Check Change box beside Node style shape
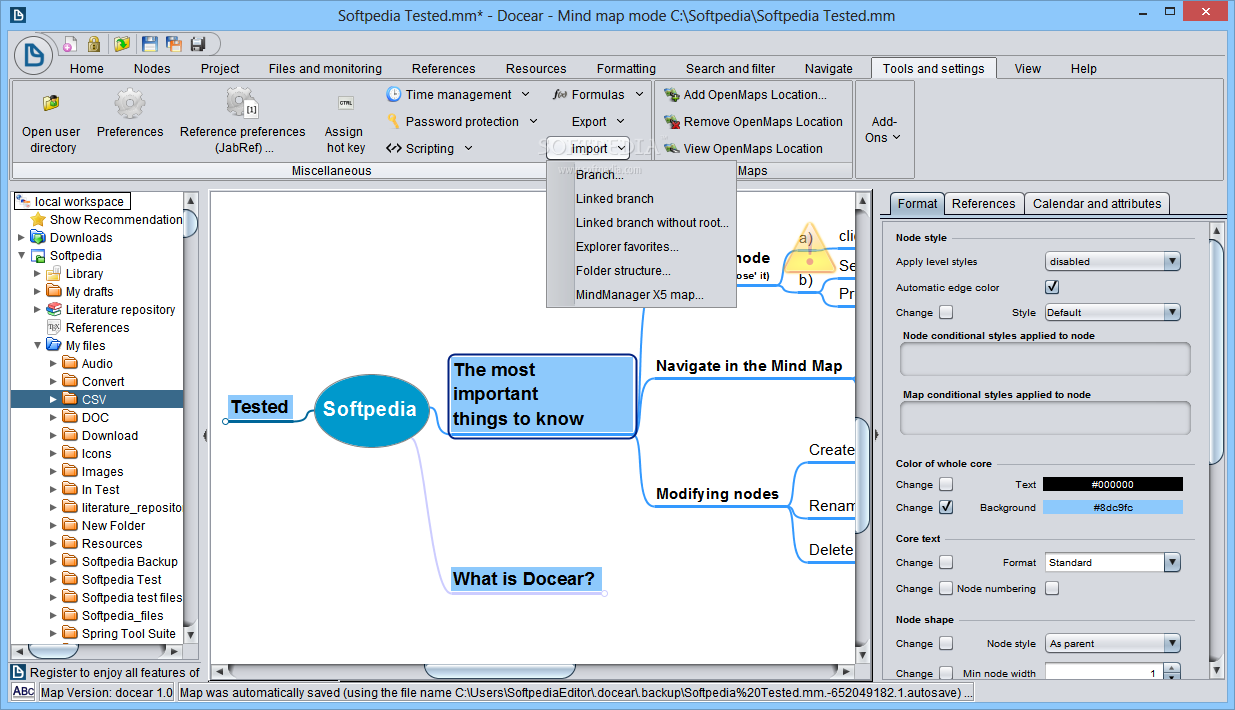The height and width of the screenshot is (710, 1235). [946, 643]
